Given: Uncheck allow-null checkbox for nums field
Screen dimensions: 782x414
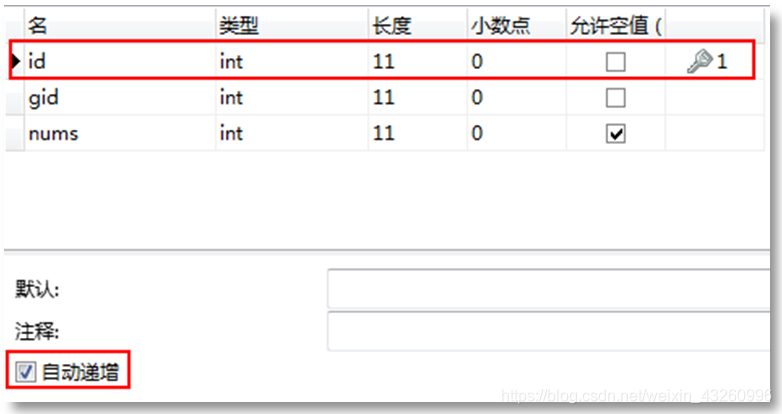Looking at the screenshot, I should [x=615, y=134].
